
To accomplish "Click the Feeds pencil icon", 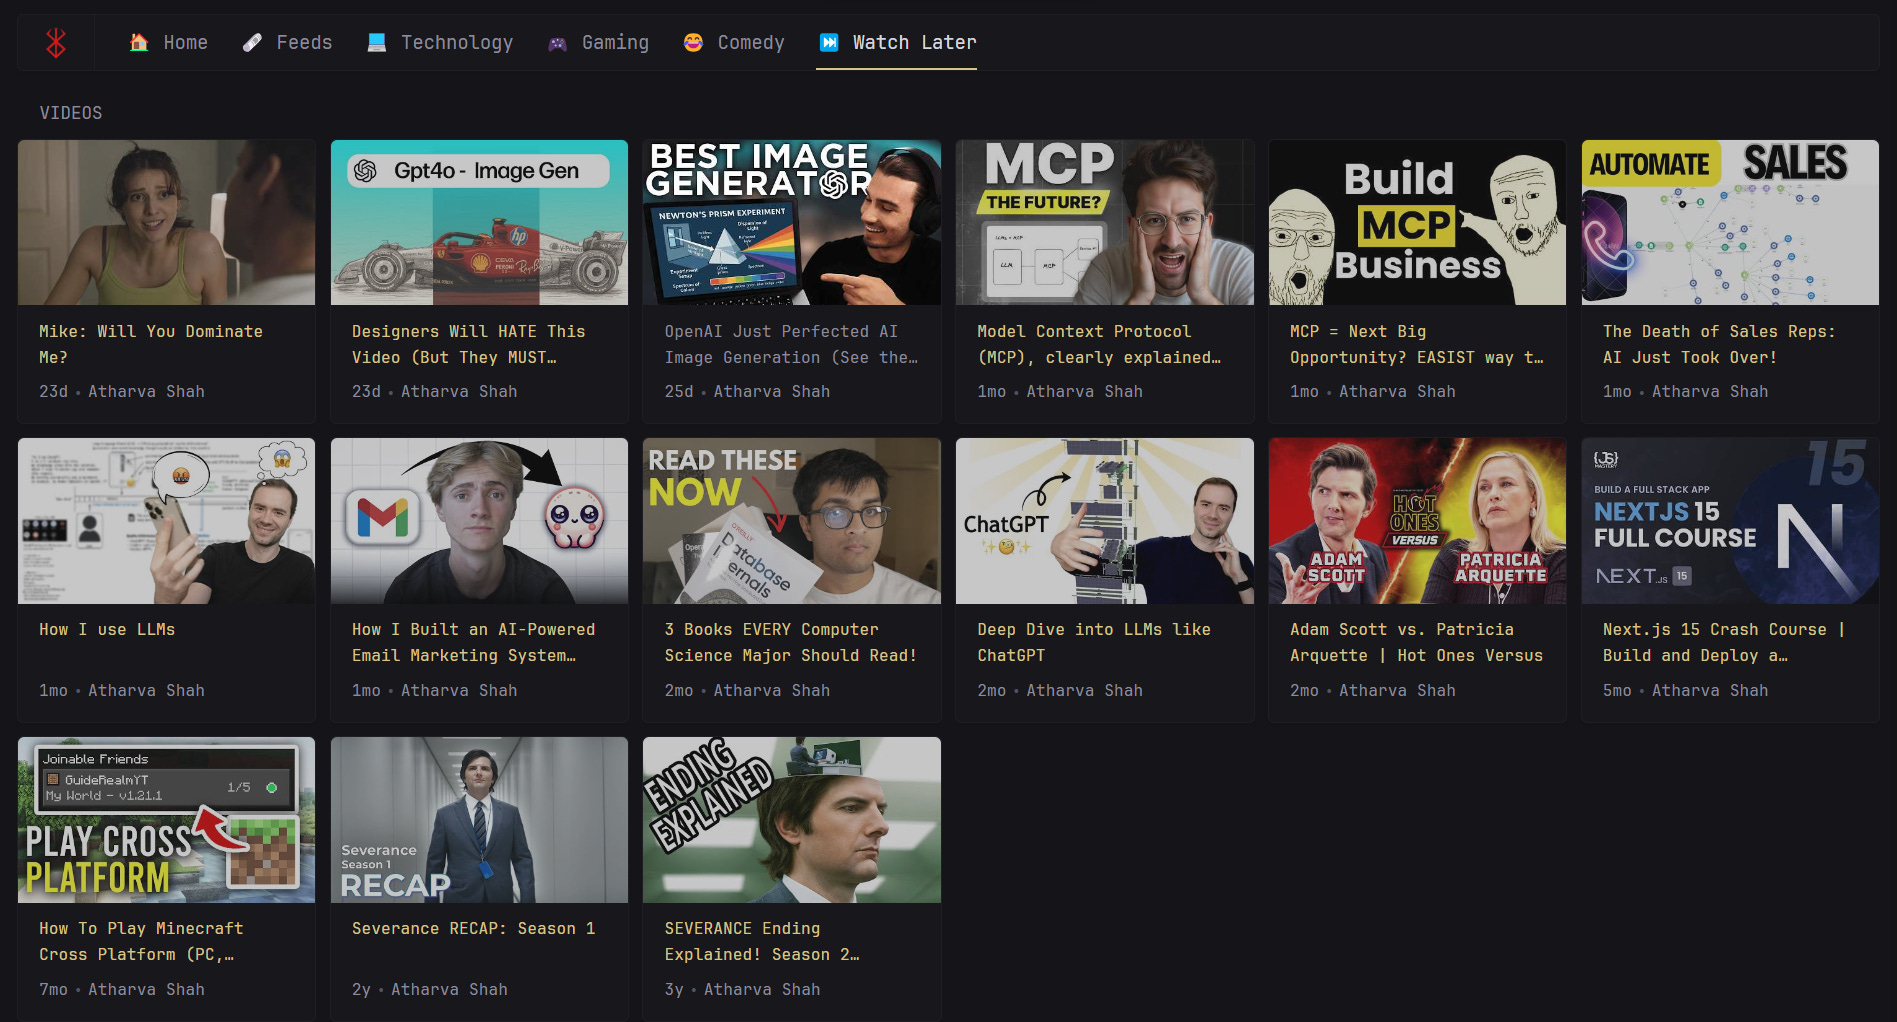I will point(252,42).
